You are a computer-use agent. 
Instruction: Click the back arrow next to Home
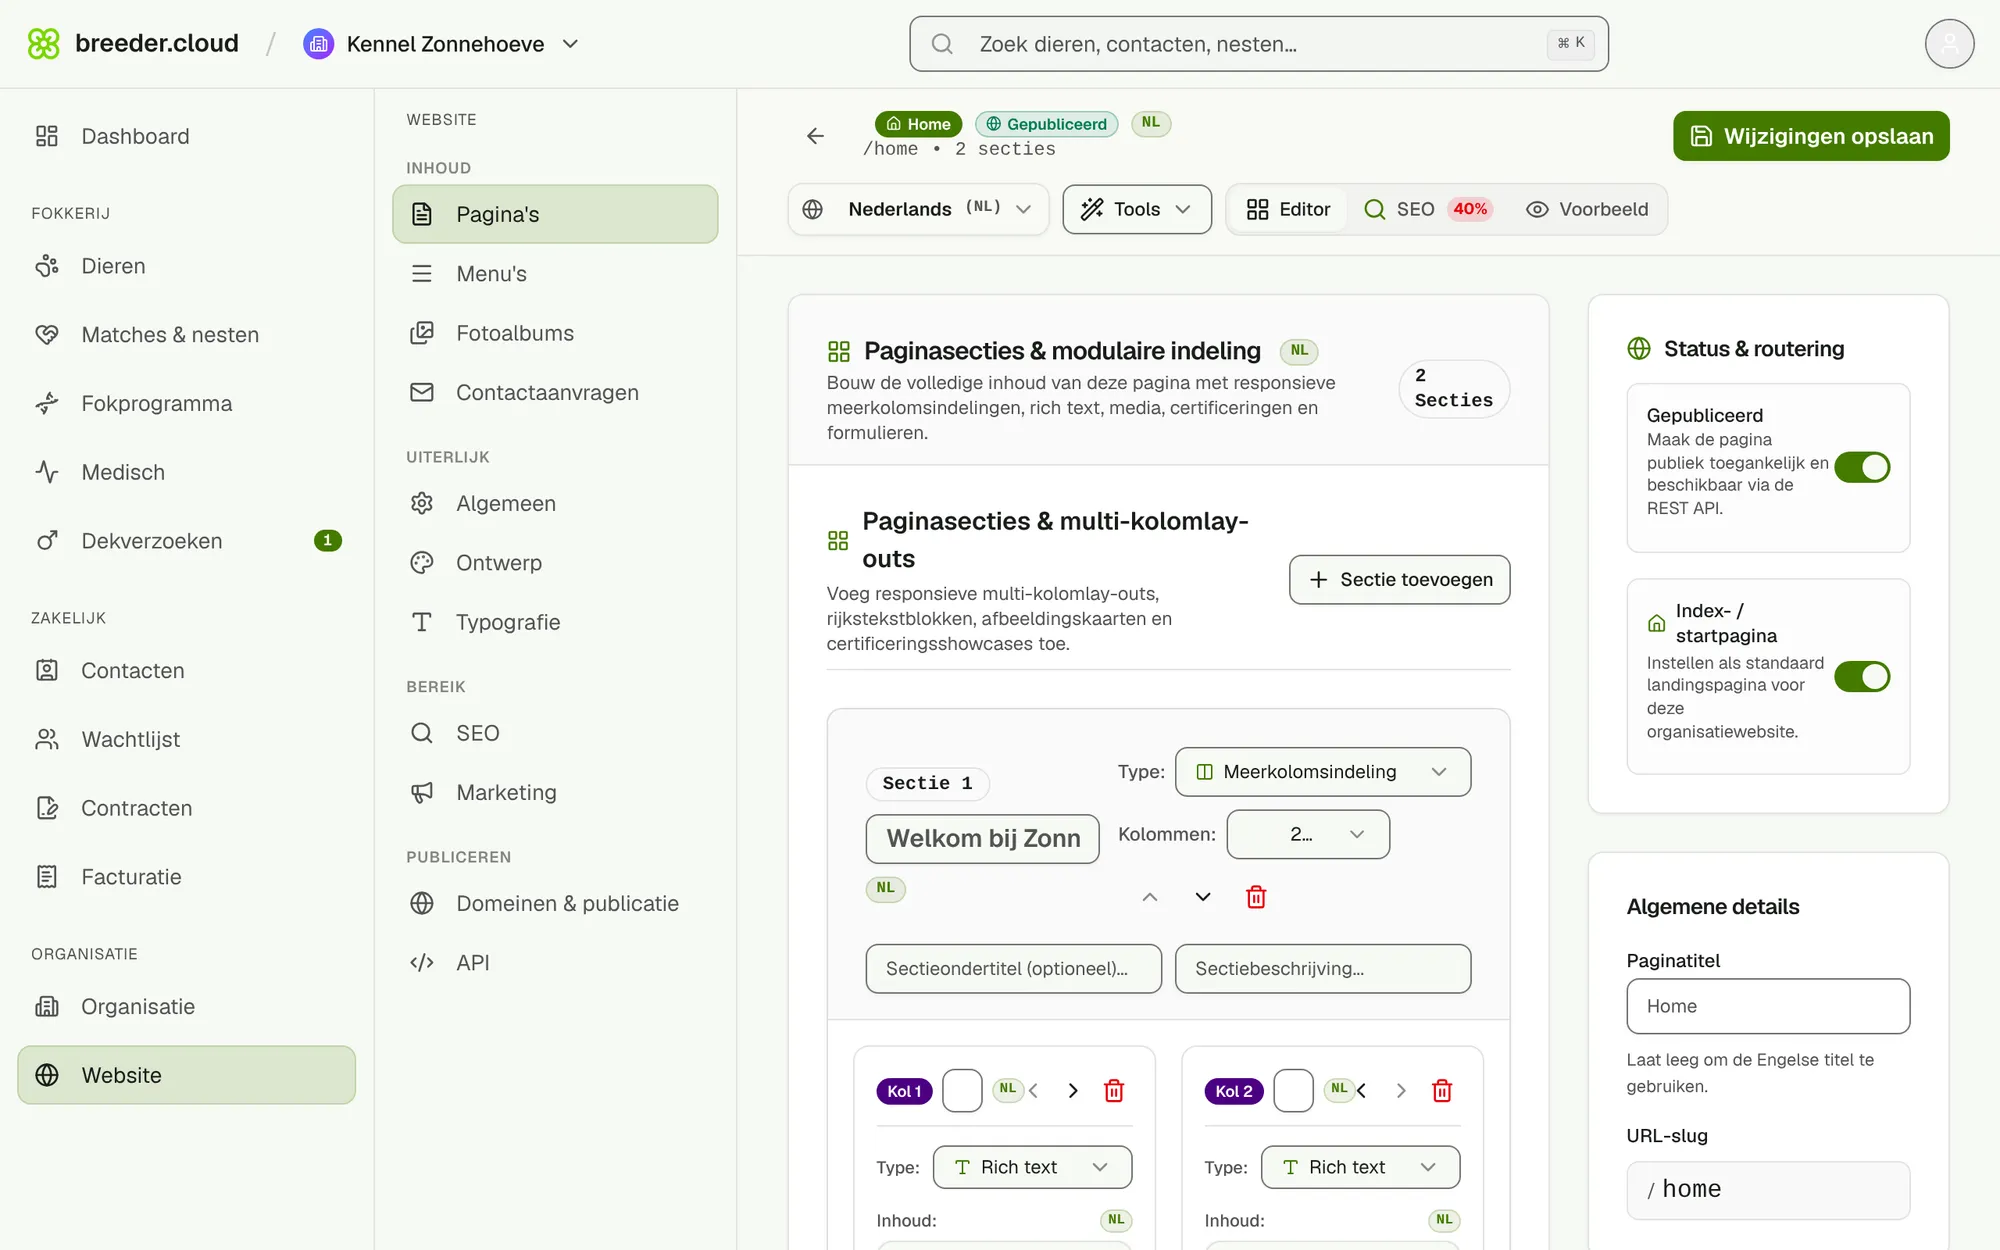click(815, 136)
